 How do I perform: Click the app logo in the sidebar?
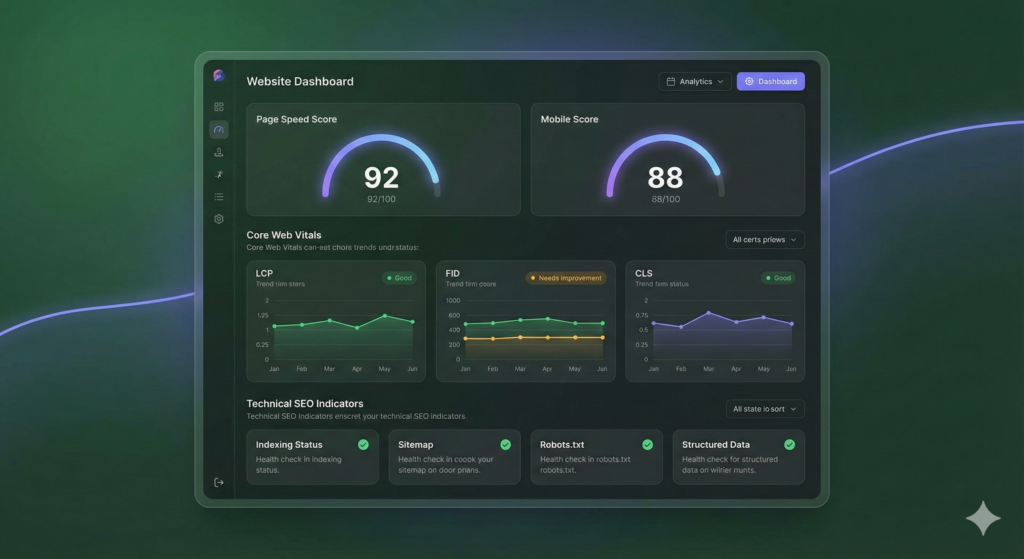(219, 76)
